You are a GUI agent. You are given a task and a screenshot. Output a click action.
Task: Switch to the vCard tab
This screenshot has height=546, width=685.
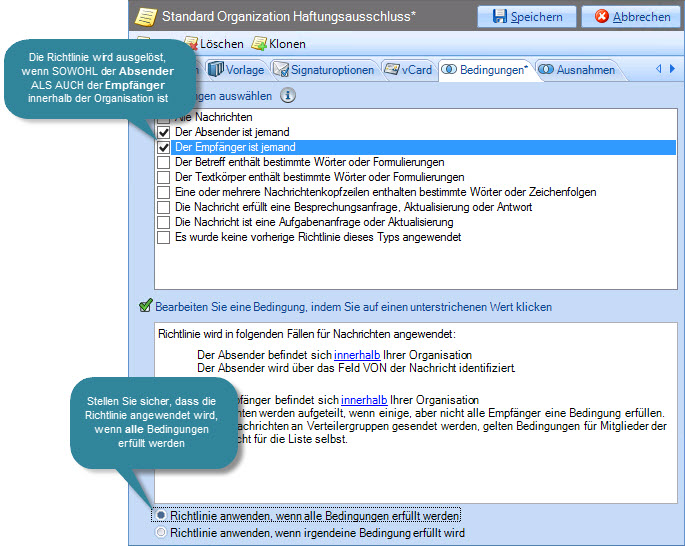(409, 70)
